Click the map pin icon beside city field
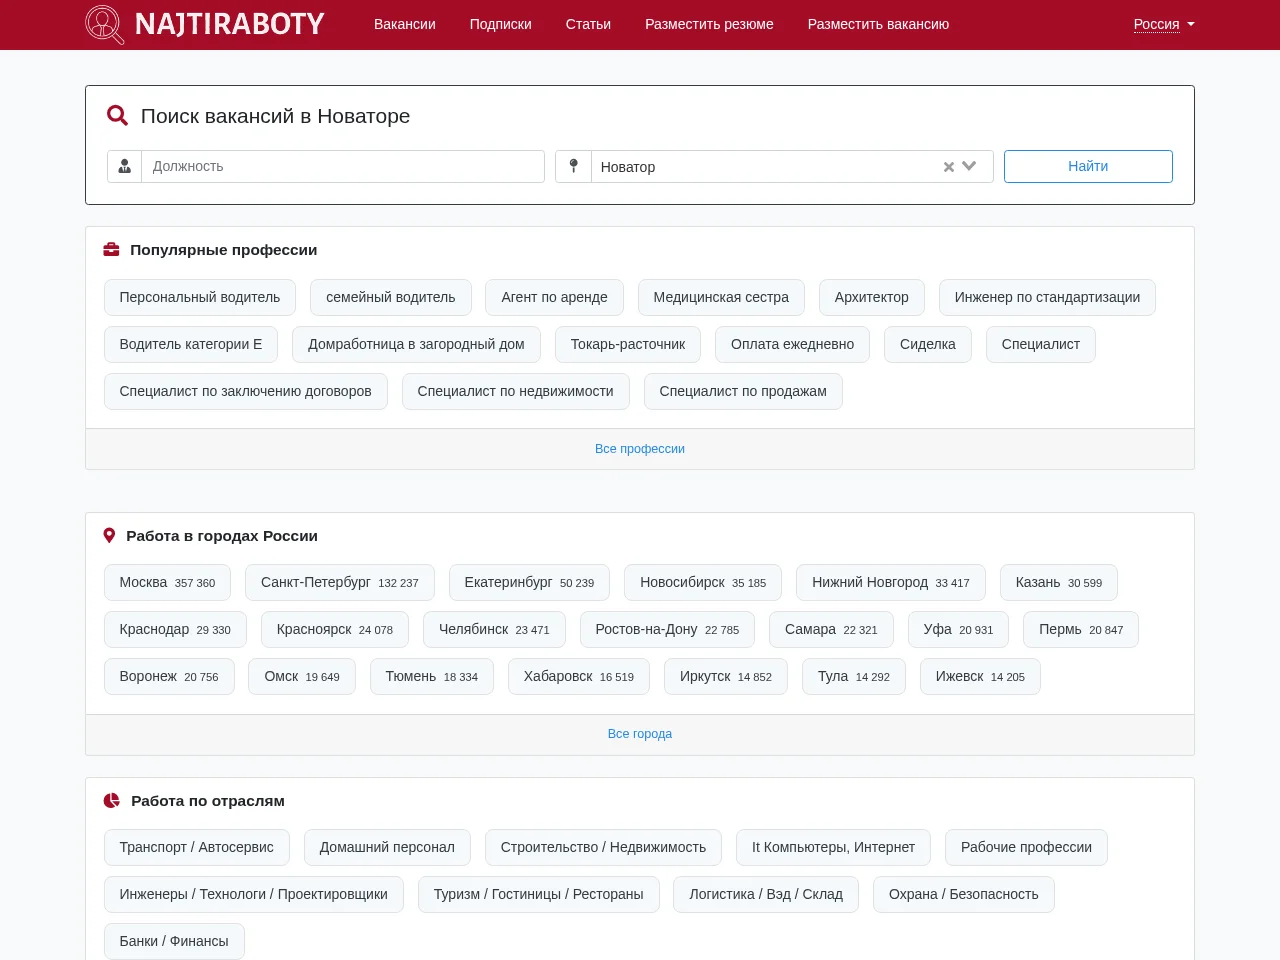Screen dimensions: 1280x960 (x=573, y=166)
